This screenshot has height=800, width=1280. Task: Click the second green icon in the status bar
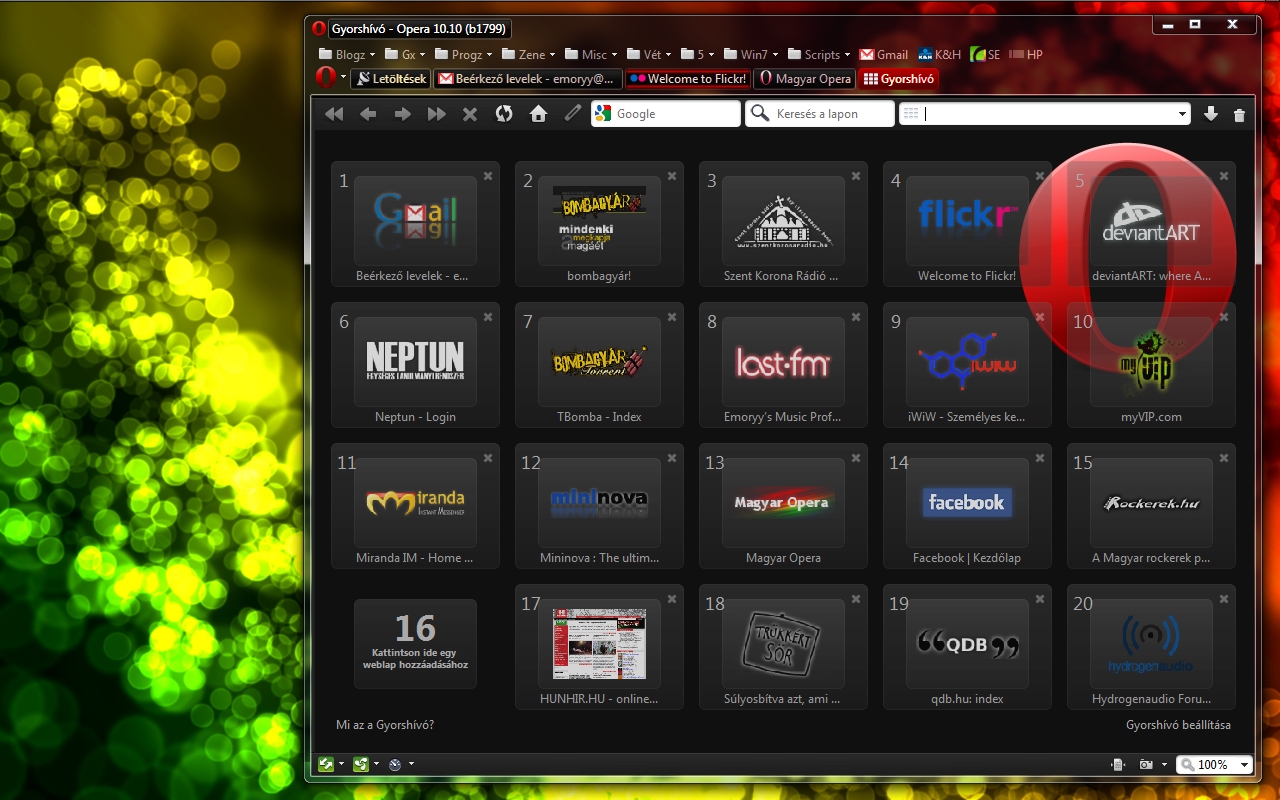coord(361,764)
